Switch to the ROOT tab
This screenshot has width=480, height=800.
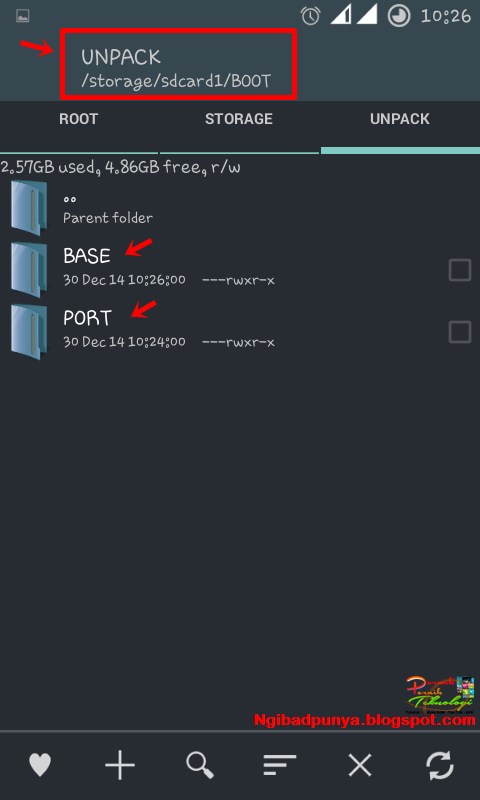pyautogui.click(x=79, y=119)
